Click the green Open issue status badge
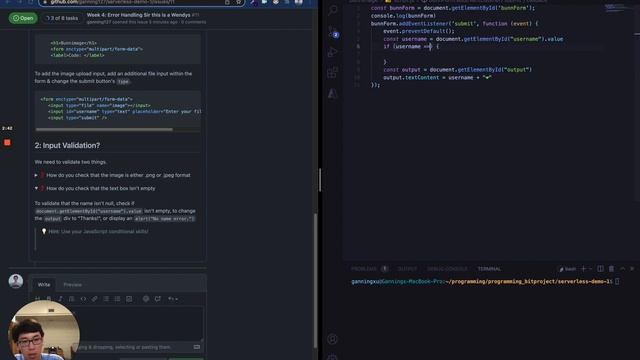Screen dimensions: 640x360 23,18
